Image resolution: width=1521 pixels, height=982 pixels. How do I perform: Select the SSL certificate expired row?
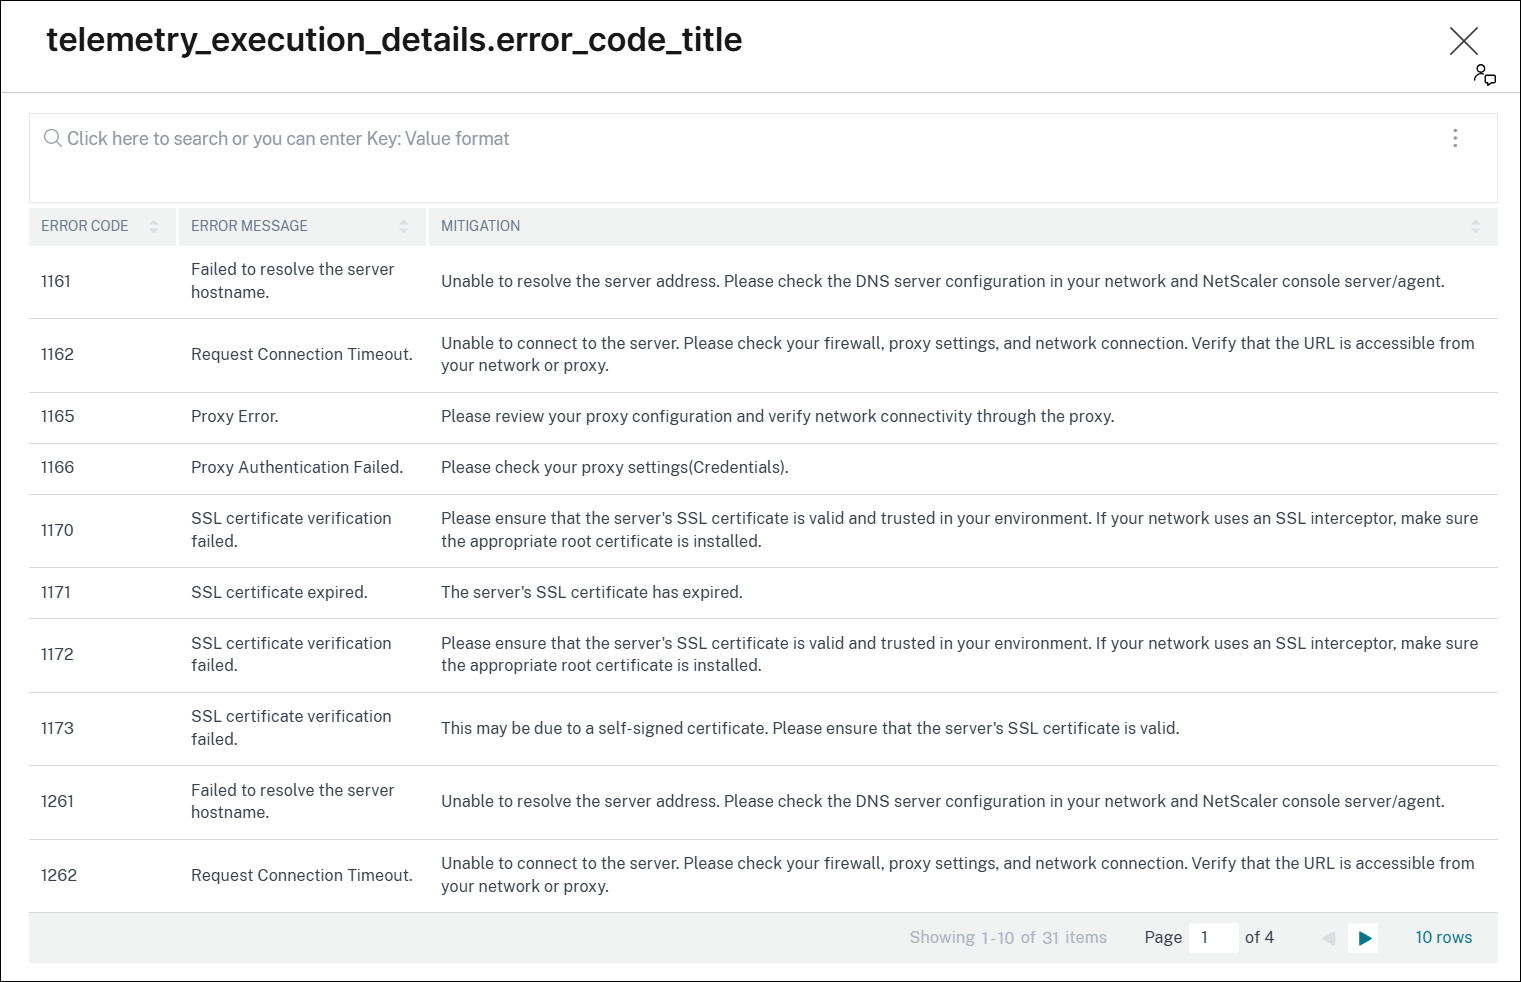pos(279,593)
